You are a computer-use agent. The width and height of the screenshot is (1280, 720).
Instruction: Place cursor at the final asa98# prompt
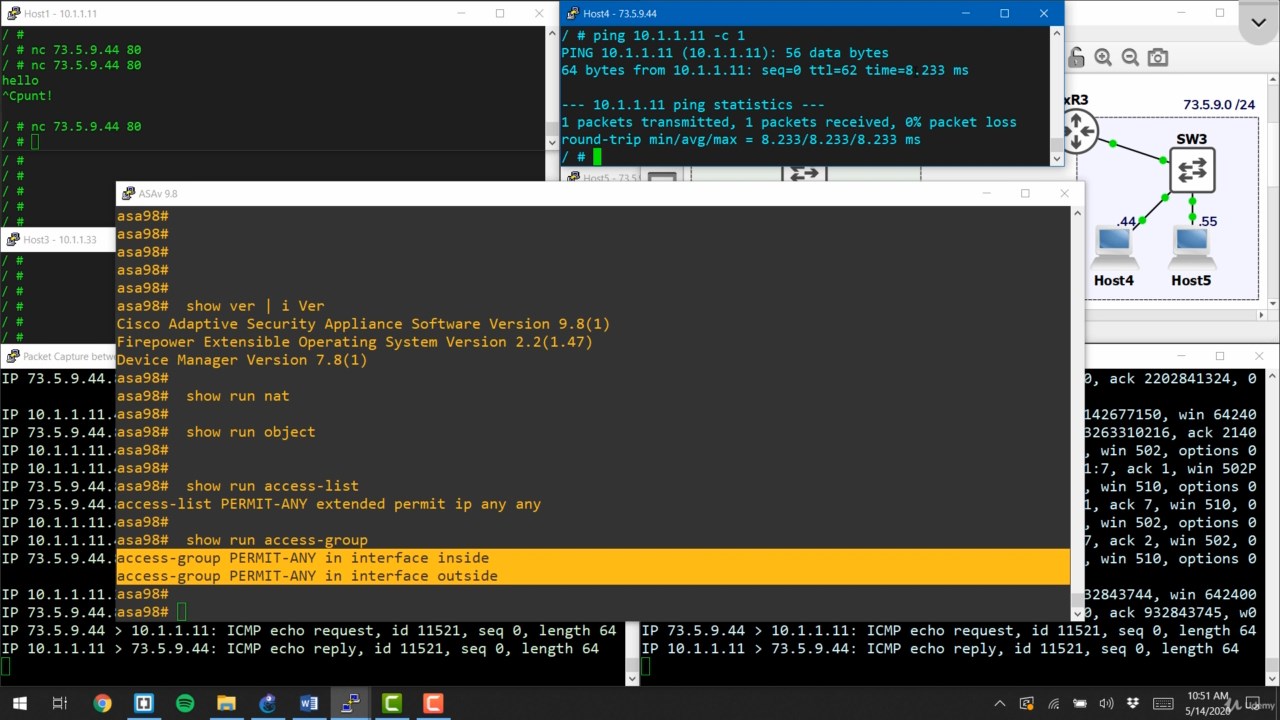pos(181,612)
